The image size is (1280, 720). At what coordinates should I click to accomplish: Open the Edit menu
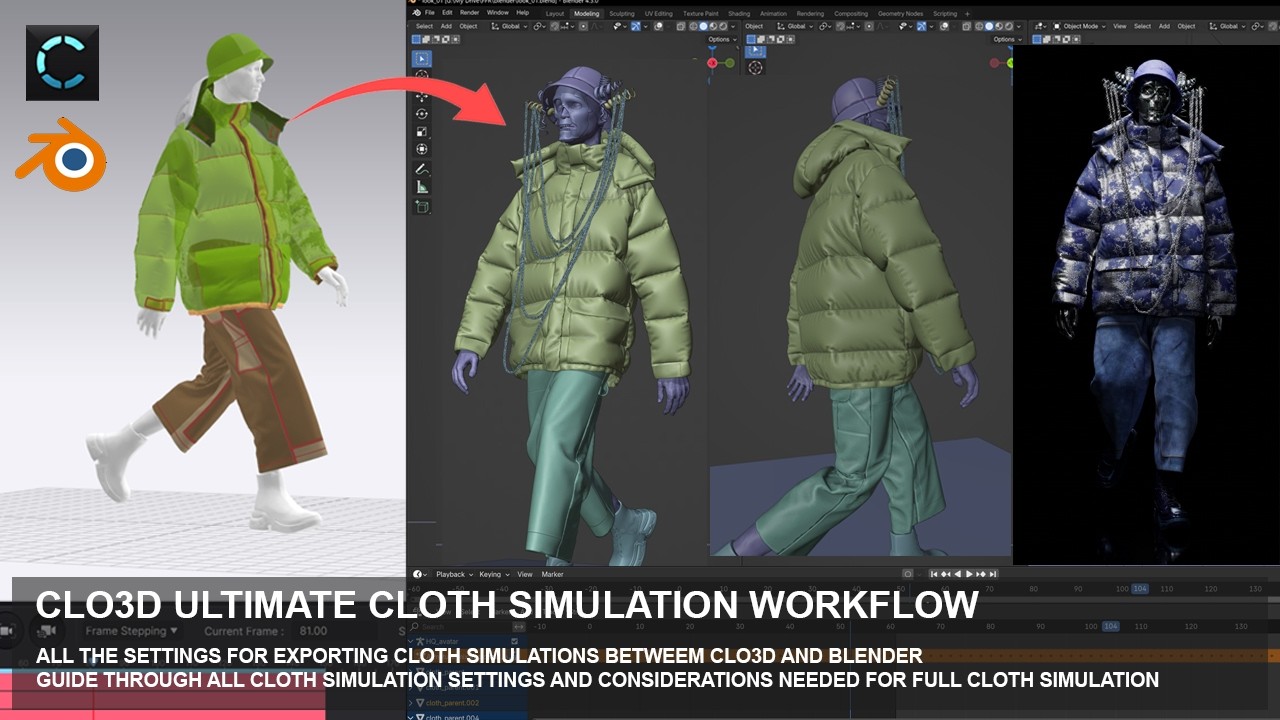coord(447,13)
